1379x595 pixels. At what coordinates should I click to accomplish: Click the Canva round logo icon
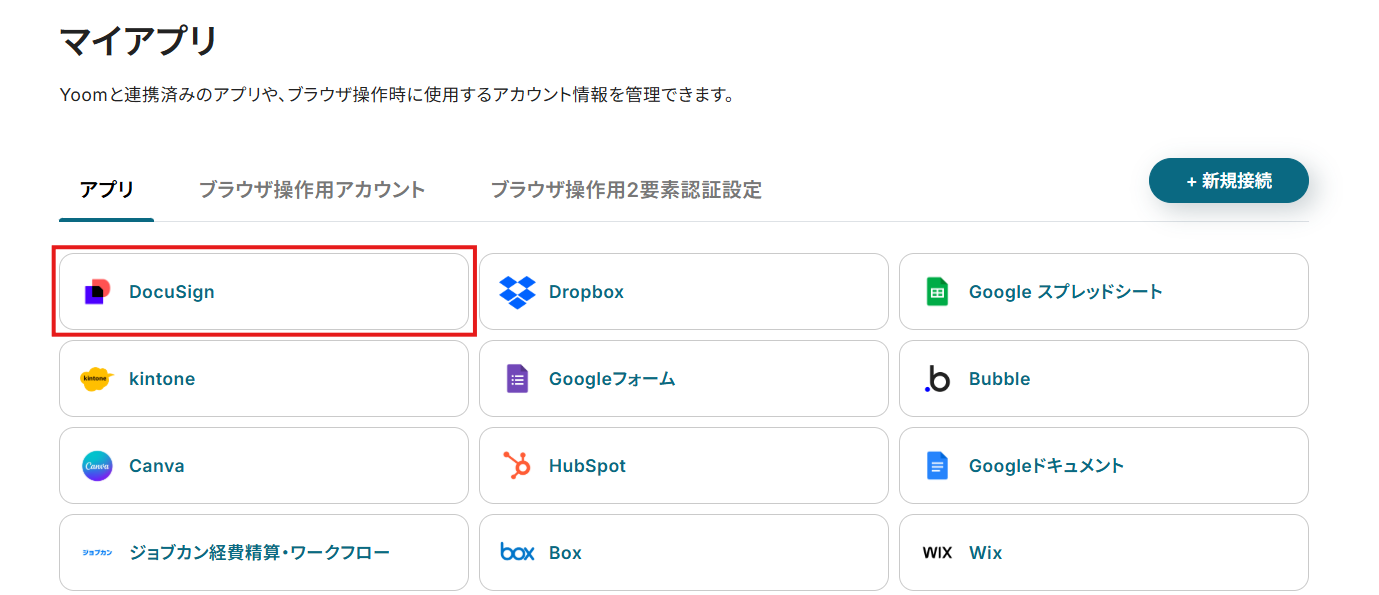[97, 466]
